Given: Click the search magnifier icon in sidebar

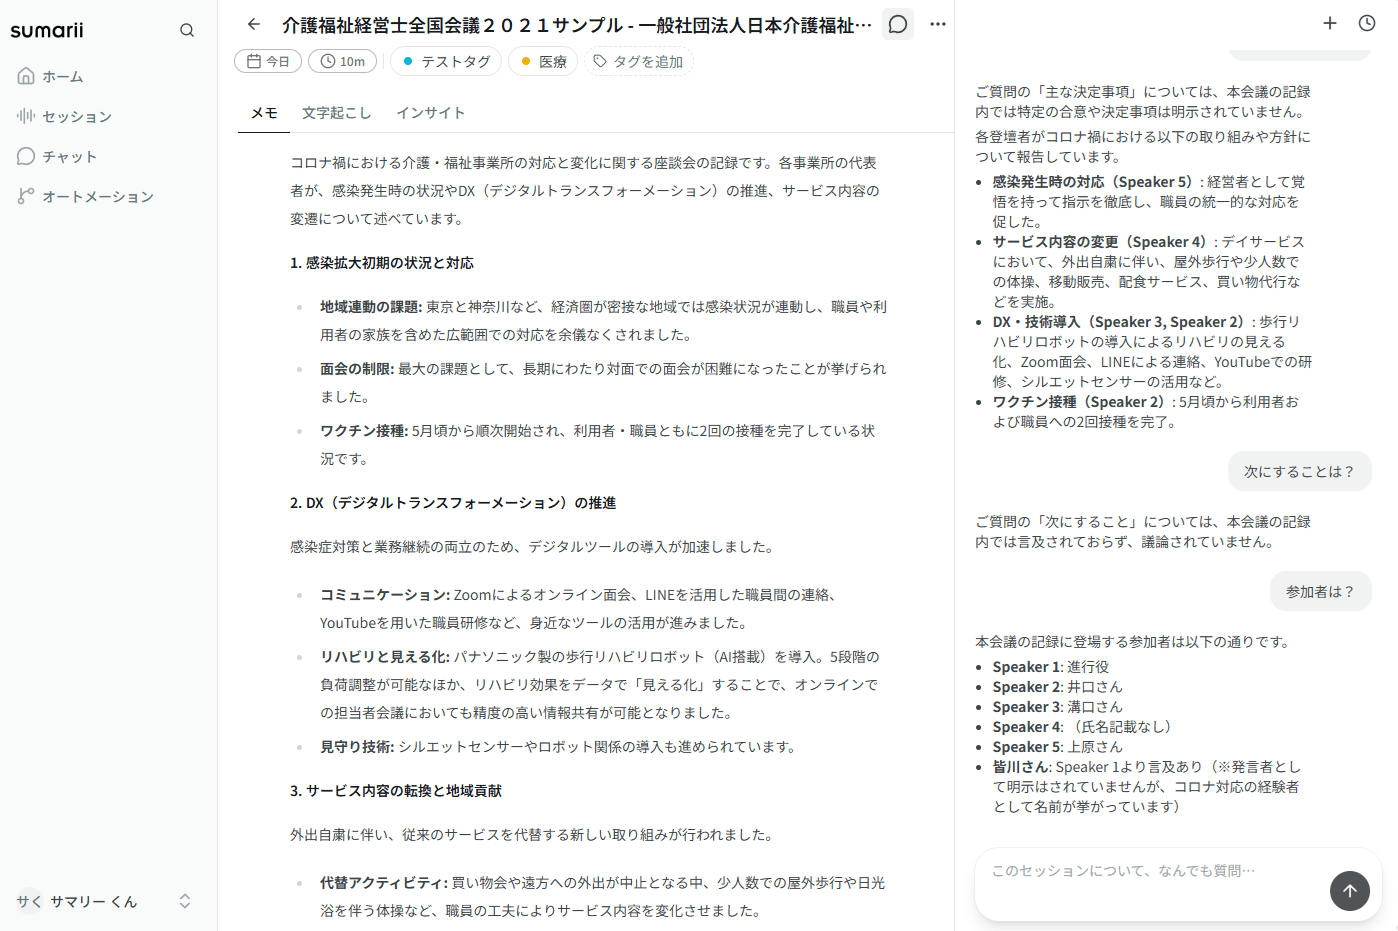Looking at the screenshot, I should (187, 30).
